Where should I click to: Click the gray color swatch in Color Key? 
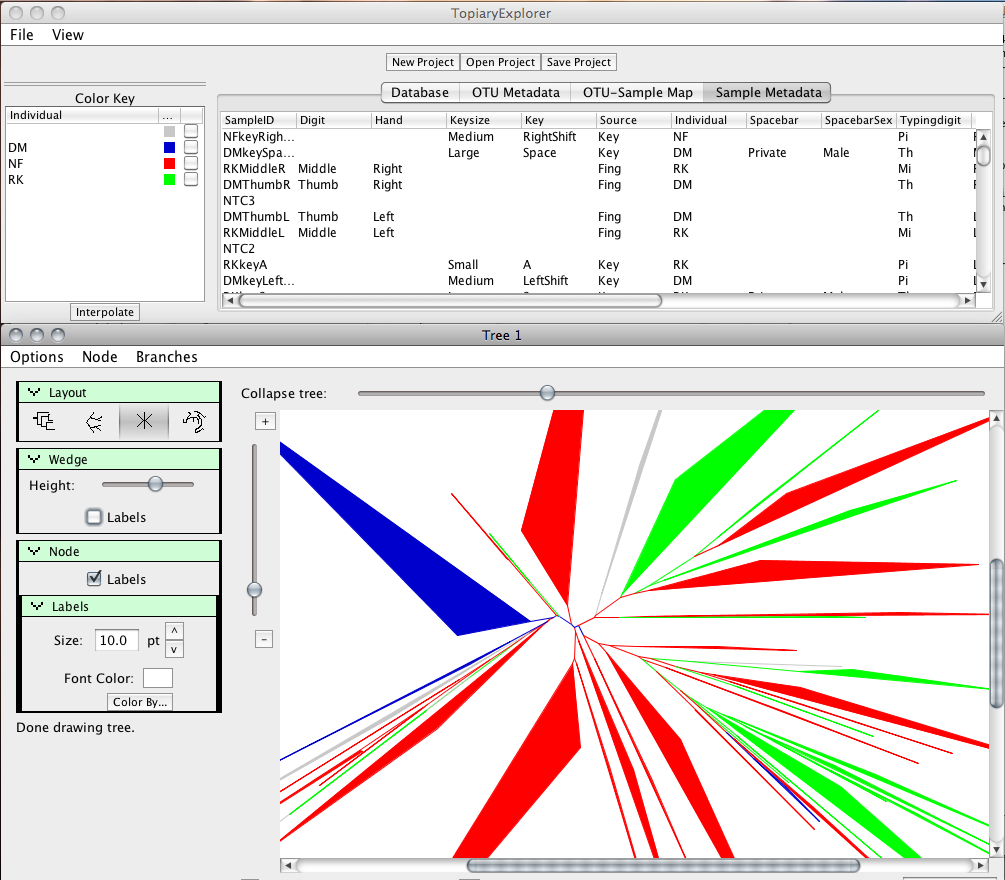[x=169, y=131]
